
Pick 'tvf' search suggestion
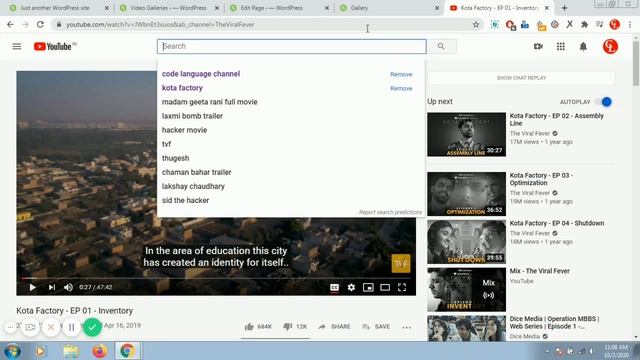click(x=166, y=144)
